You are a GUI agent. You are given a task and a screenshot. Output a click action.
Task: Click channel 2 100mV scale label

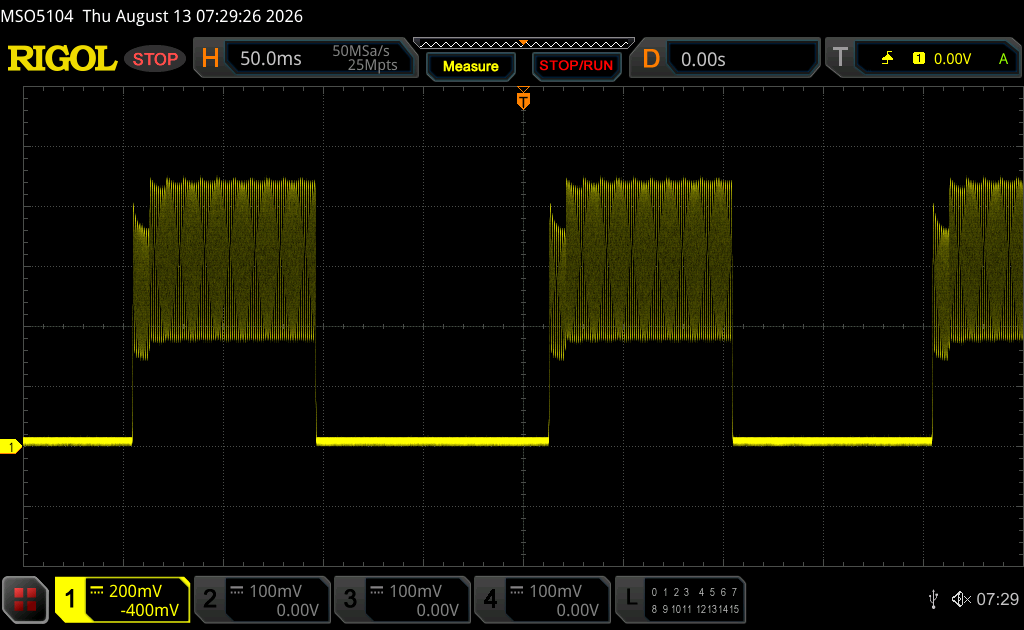[276, 591]
